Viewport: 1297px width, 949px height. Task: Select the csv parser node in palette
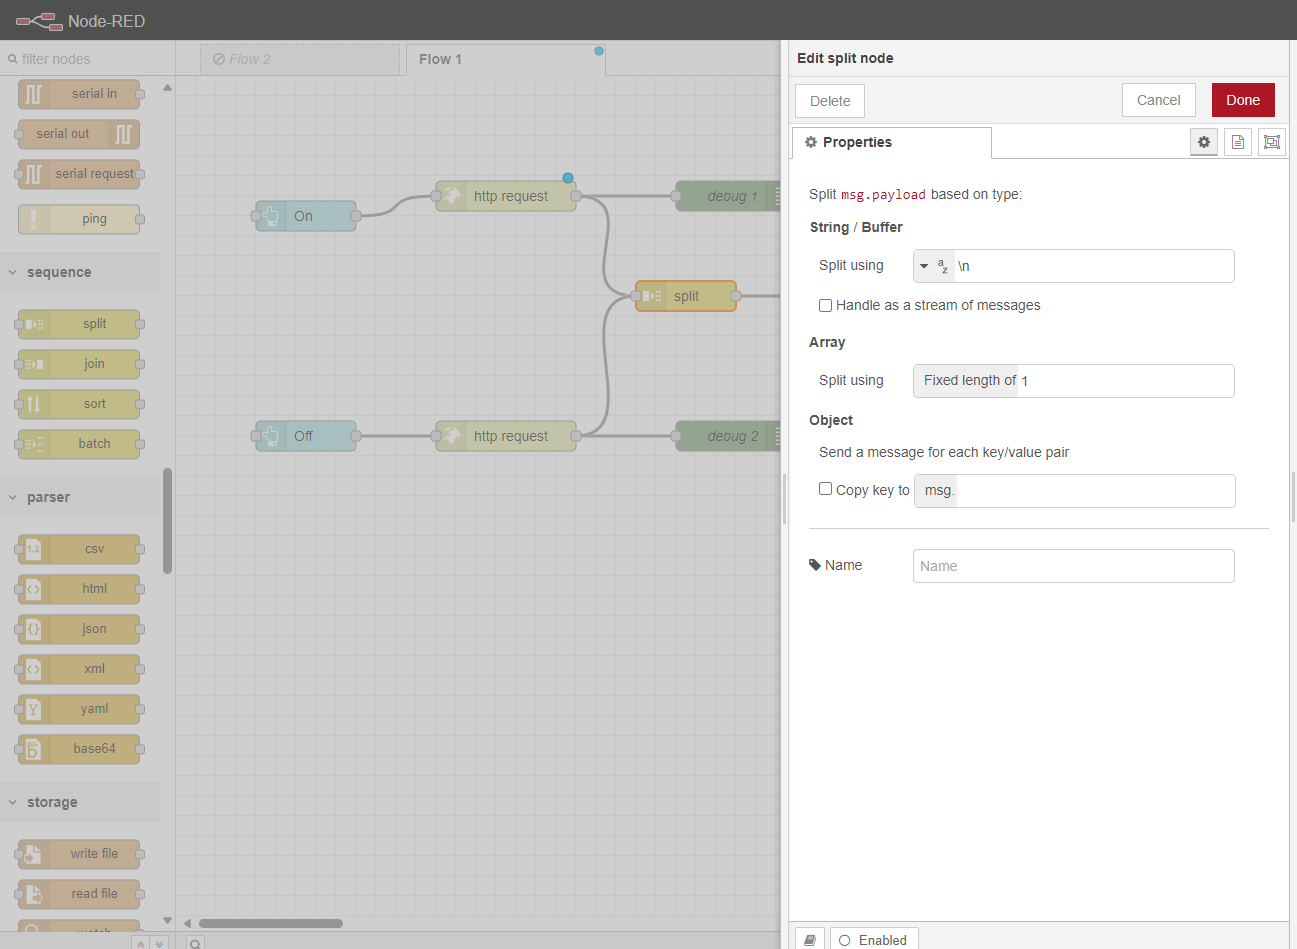[x=79, y=549]
